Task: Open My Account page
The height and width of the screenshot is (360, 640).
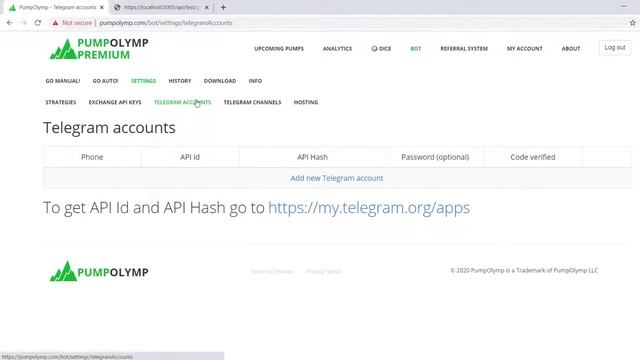Action: point(524,49)
